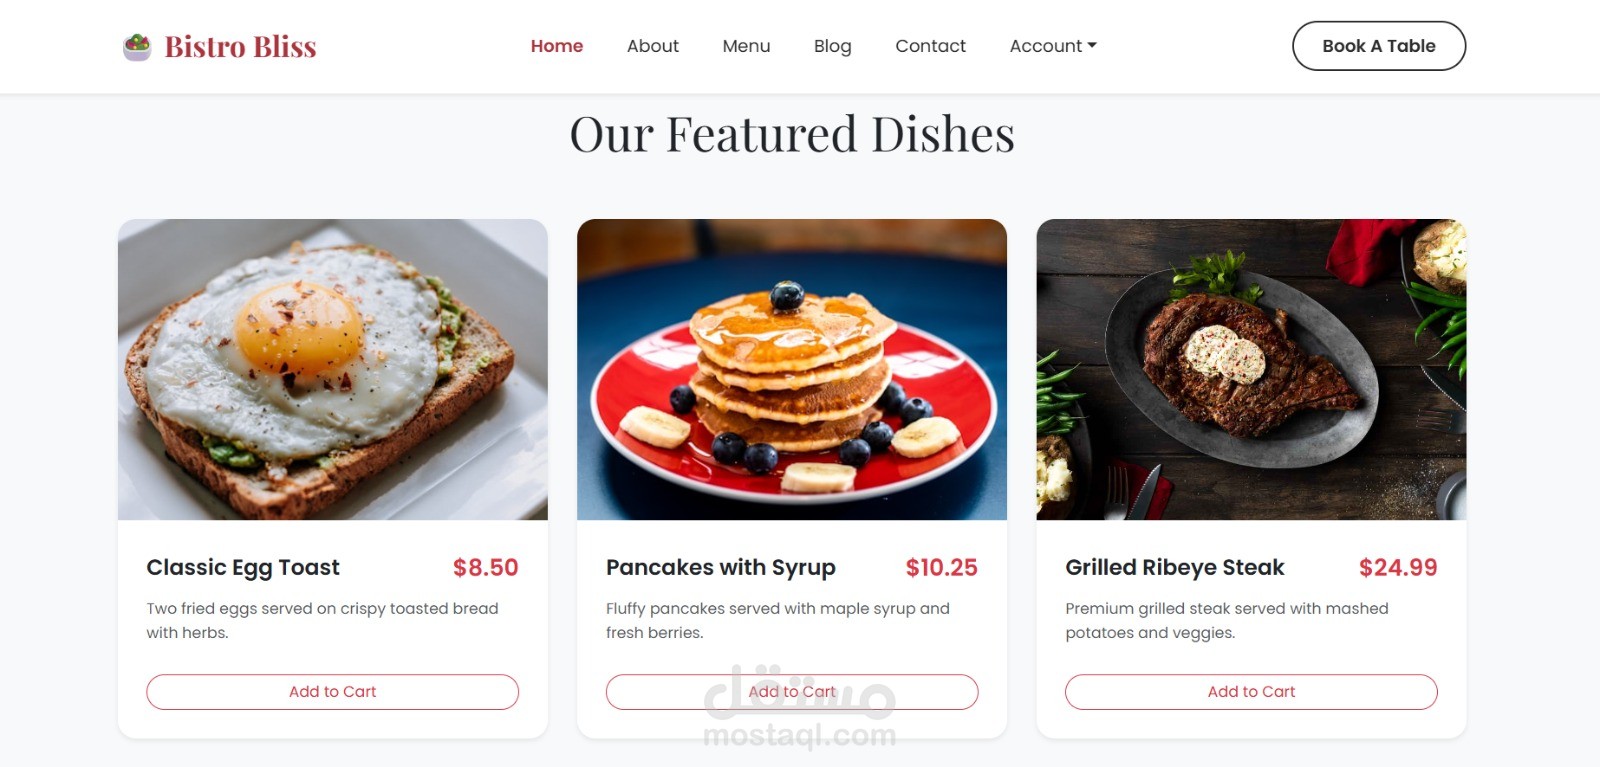Open the About page
Image resolution: width=1600 pixels, height=767 pixels.
[653, 46]
